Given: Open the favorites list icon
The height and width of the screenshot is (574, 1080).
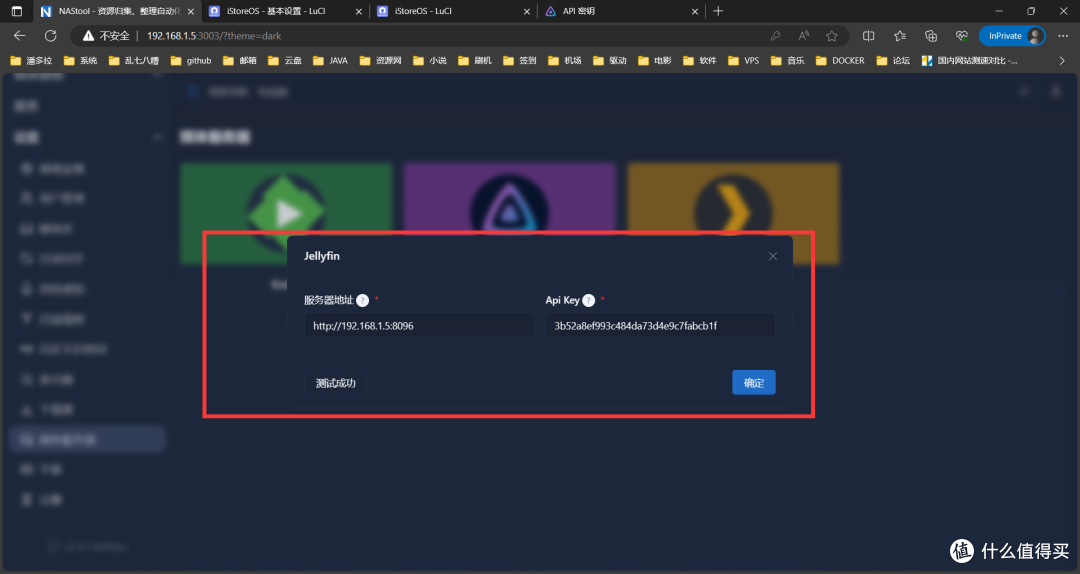Looking at the screenshot, I should 900,36.
